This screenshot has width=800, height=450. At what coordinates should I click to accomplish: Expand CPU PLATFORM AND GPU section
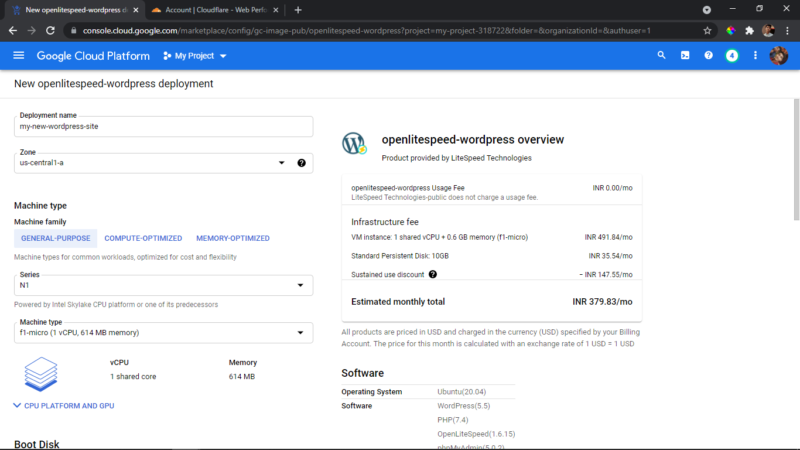[x=64, y=406]
